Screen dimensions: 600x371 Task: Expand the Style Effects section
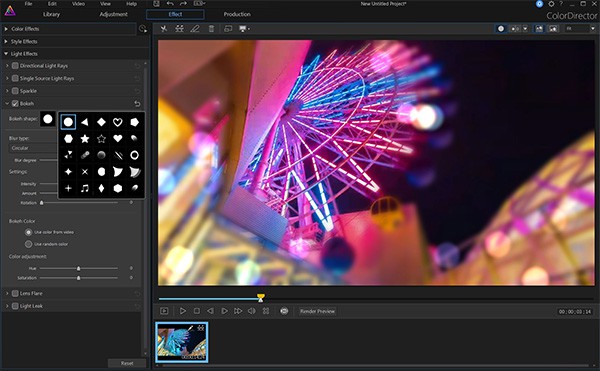pyautogui.click(x=6, y=41)
